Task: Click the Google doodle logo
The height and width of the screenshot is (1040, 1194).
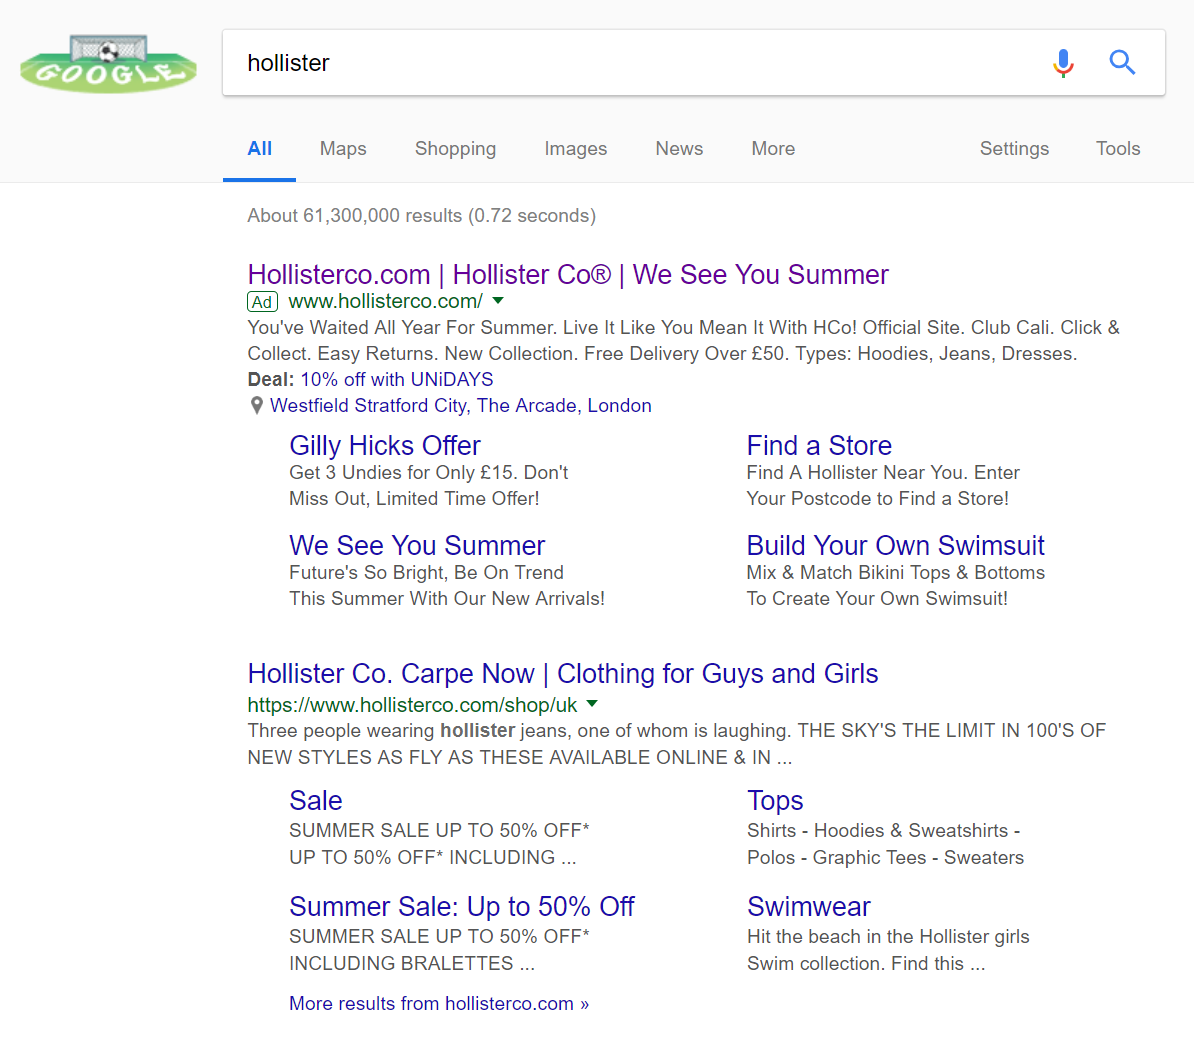Action: coord(108,64)
